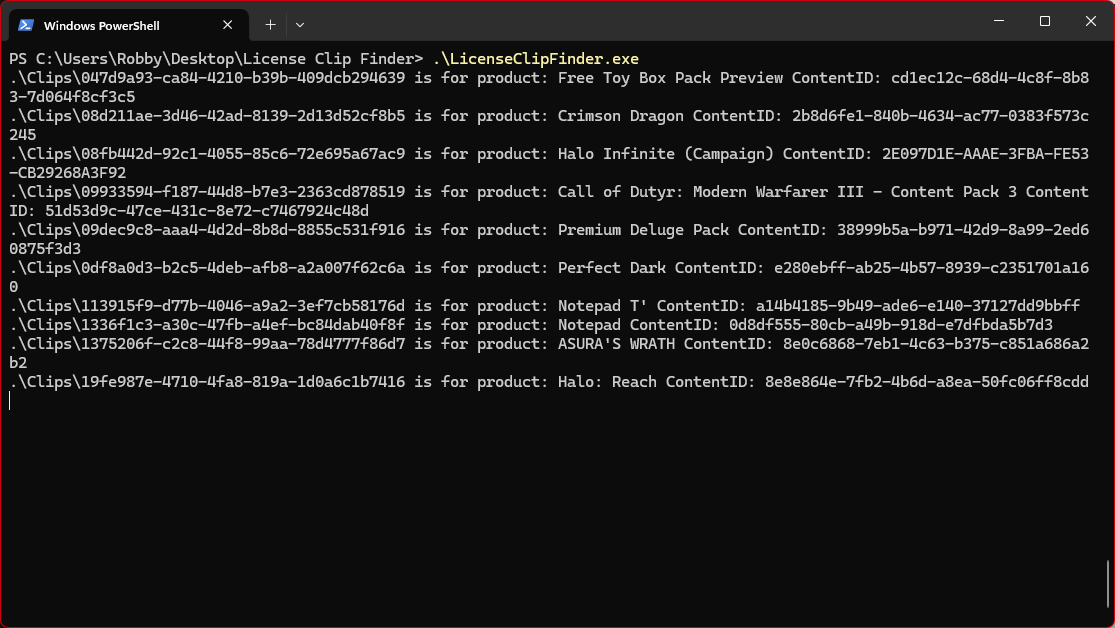
Task: Minimize the terminal window
Action: [999, 21]
